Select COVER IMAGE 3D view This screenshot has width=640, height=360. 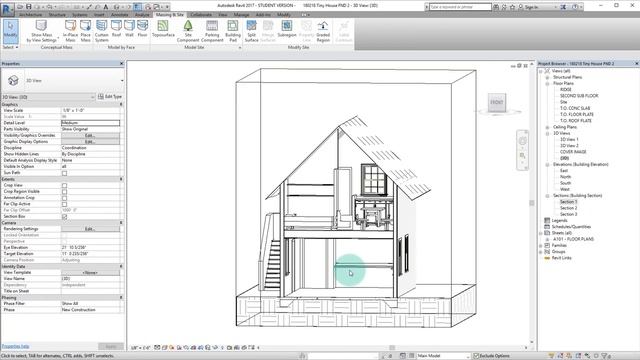click(573, 152)
